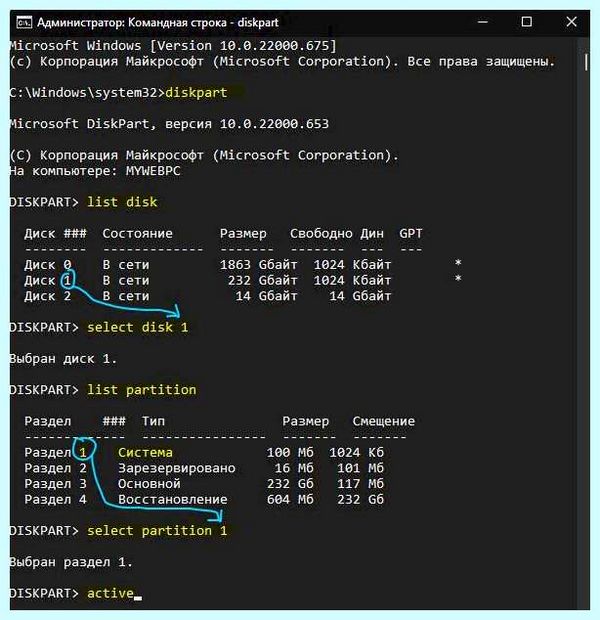Click the 'Диск 1' row label
The image size is (600, 620).
point(48,281)
